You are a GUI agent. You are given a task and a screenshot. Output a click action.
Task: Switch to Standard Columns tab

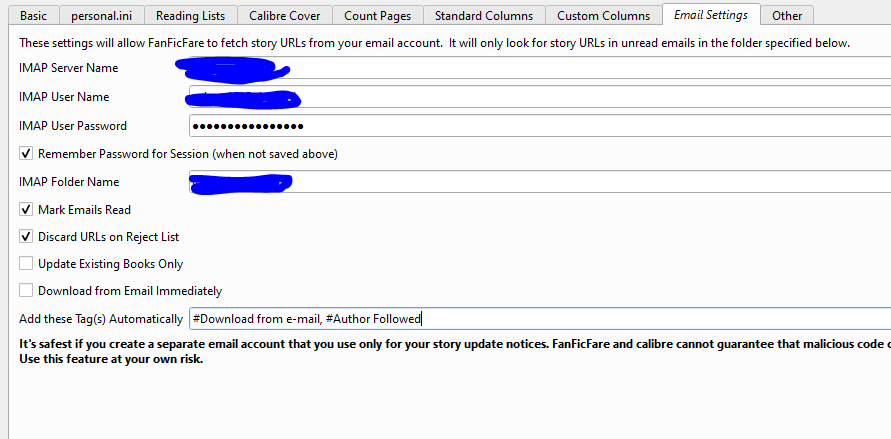click(x=484, y=15)
